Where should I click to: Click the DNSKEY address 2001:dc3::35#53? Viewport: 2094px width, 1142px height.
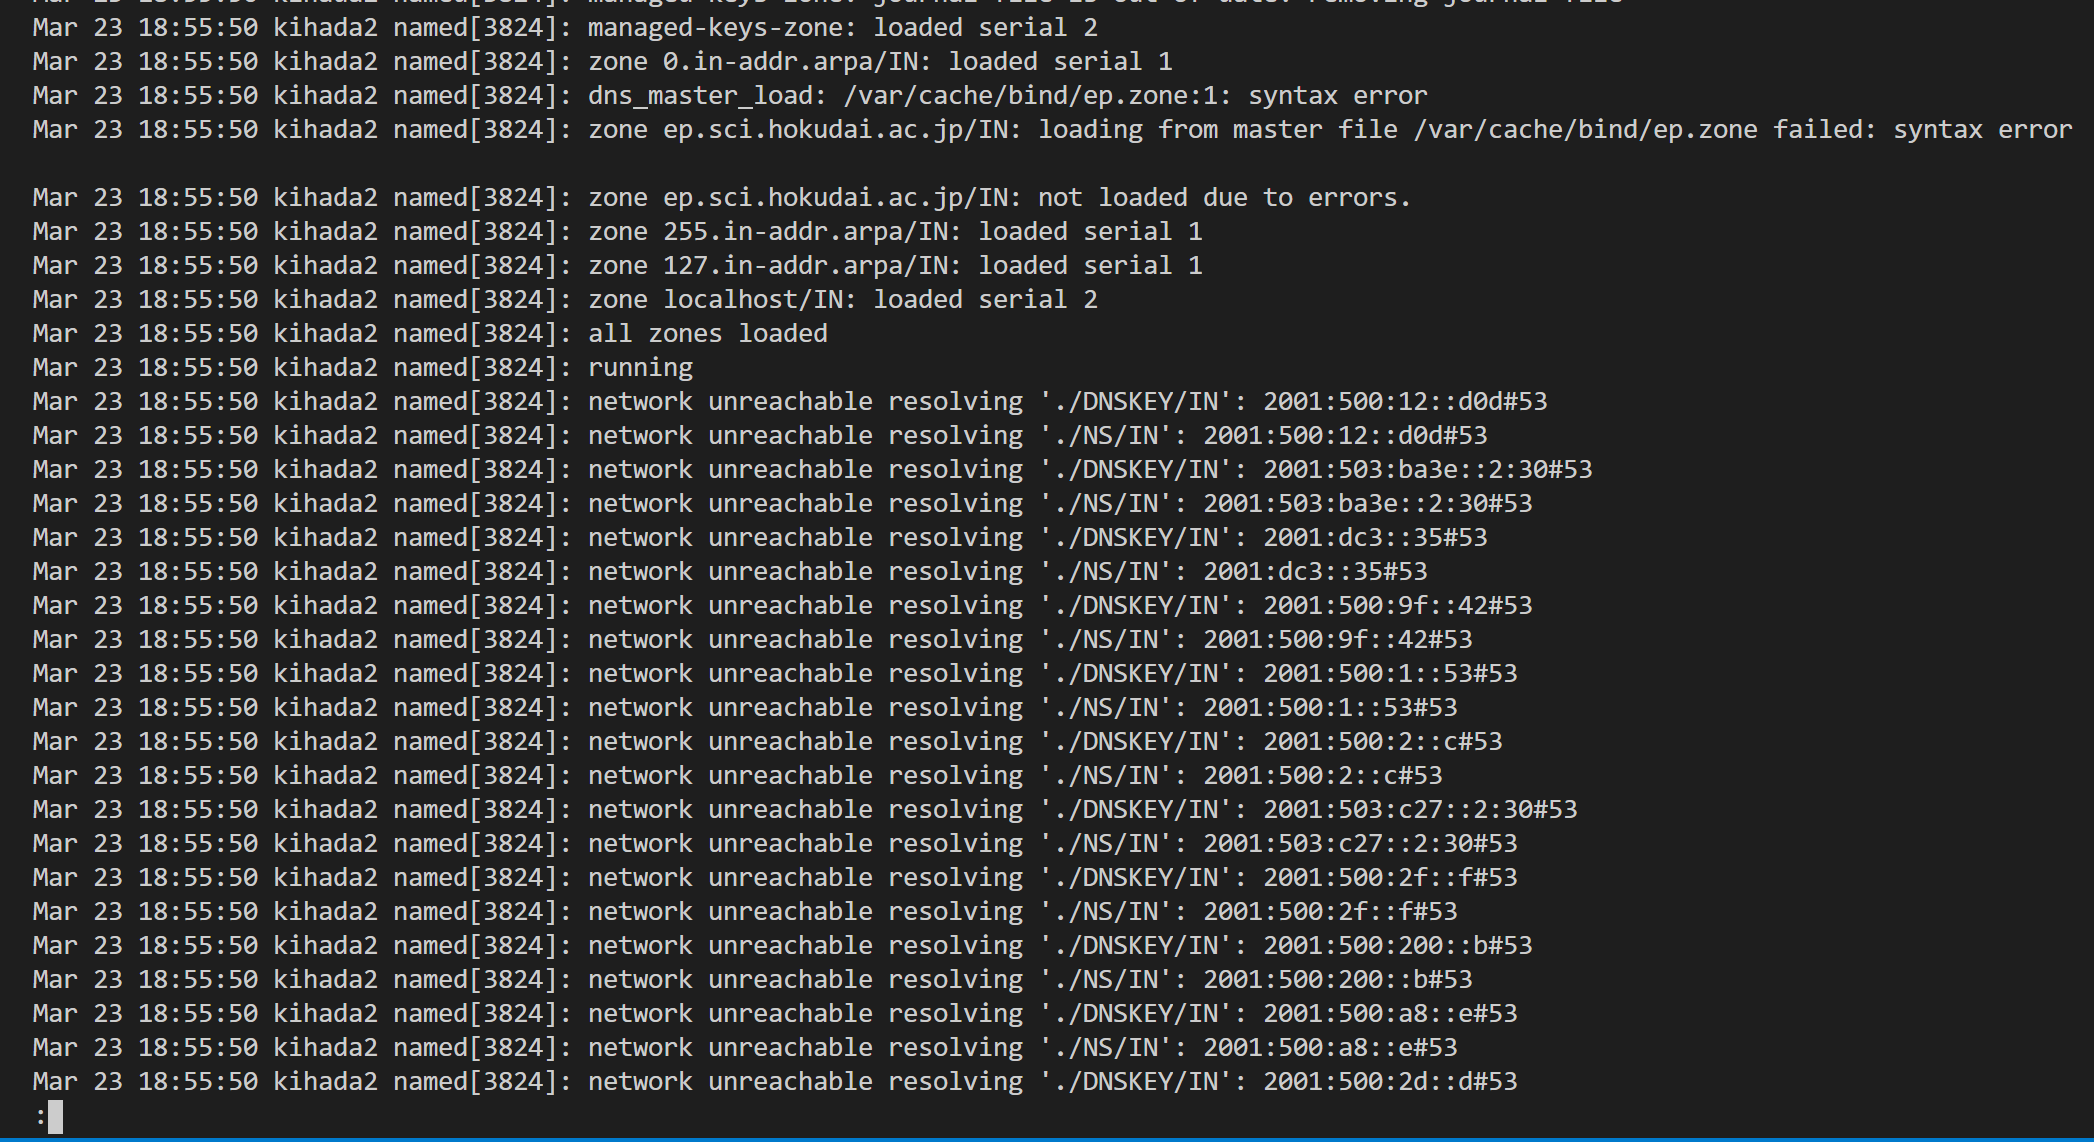pos(1375,537)
